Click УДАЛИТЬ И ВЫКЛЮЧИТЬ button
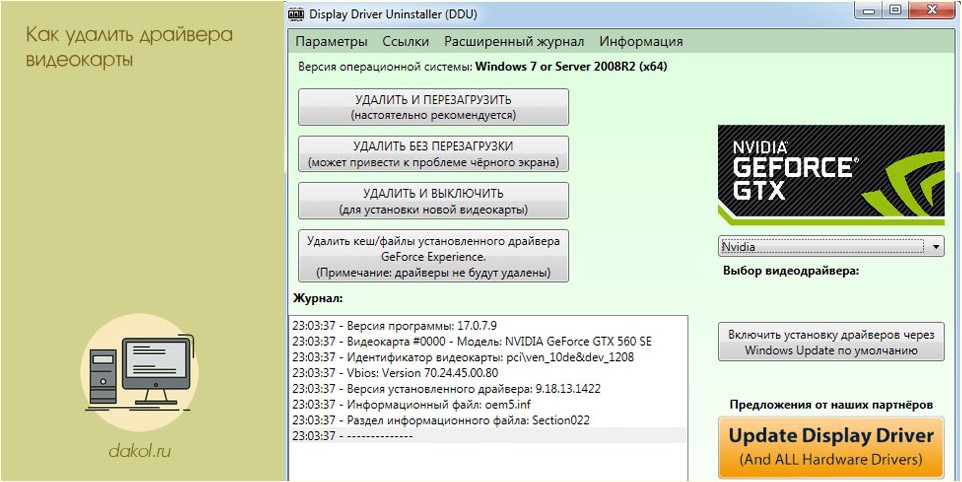 coord(433,201)
